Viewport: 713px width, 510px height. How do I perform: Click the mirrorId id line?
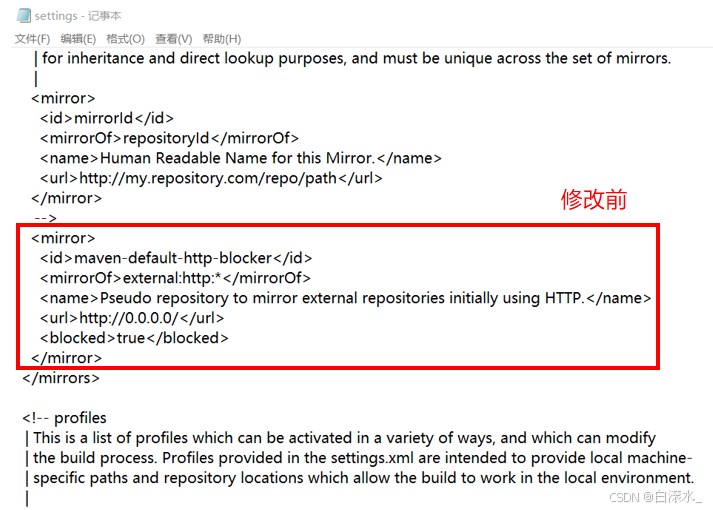point(131,118)
